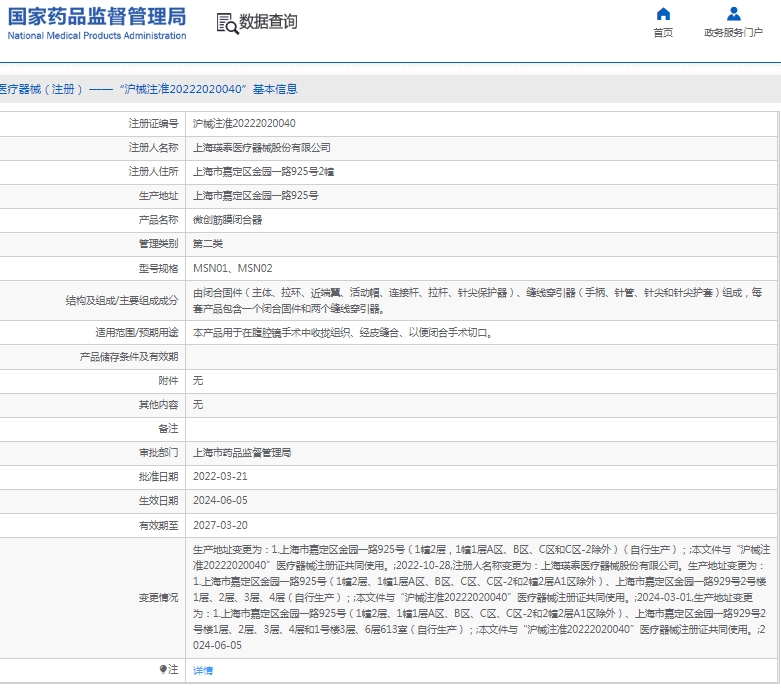Click the 无 value in 附件 row
781x689 pixels.
tap(198, 381)
